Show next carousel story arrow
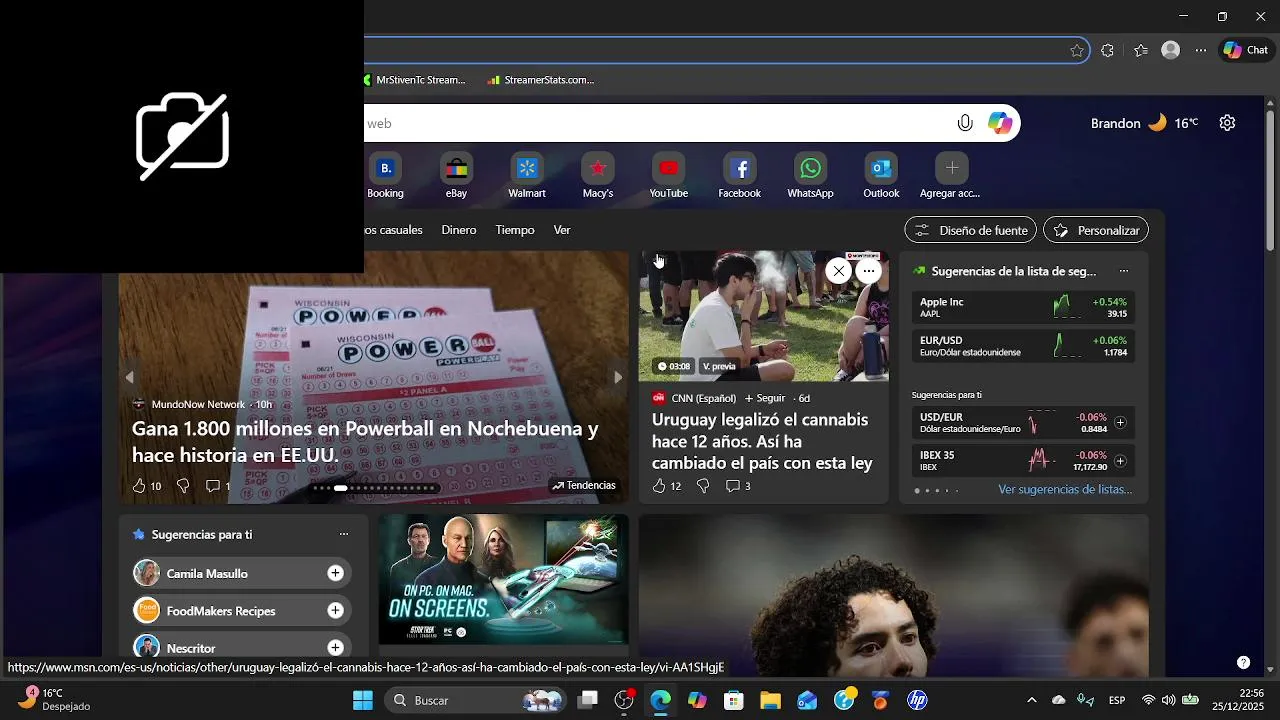This screenshot has height=720, width=1280. [x=618, y=377]
